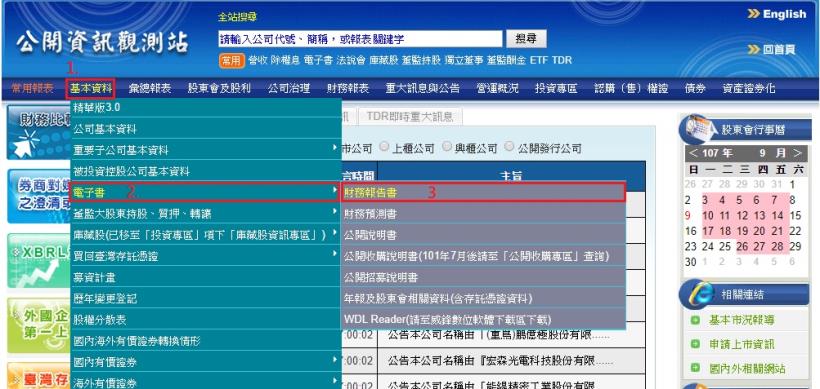Click the green plus icon beside 國內外相關網站
The image size is (820, 389).
point(695,368)
